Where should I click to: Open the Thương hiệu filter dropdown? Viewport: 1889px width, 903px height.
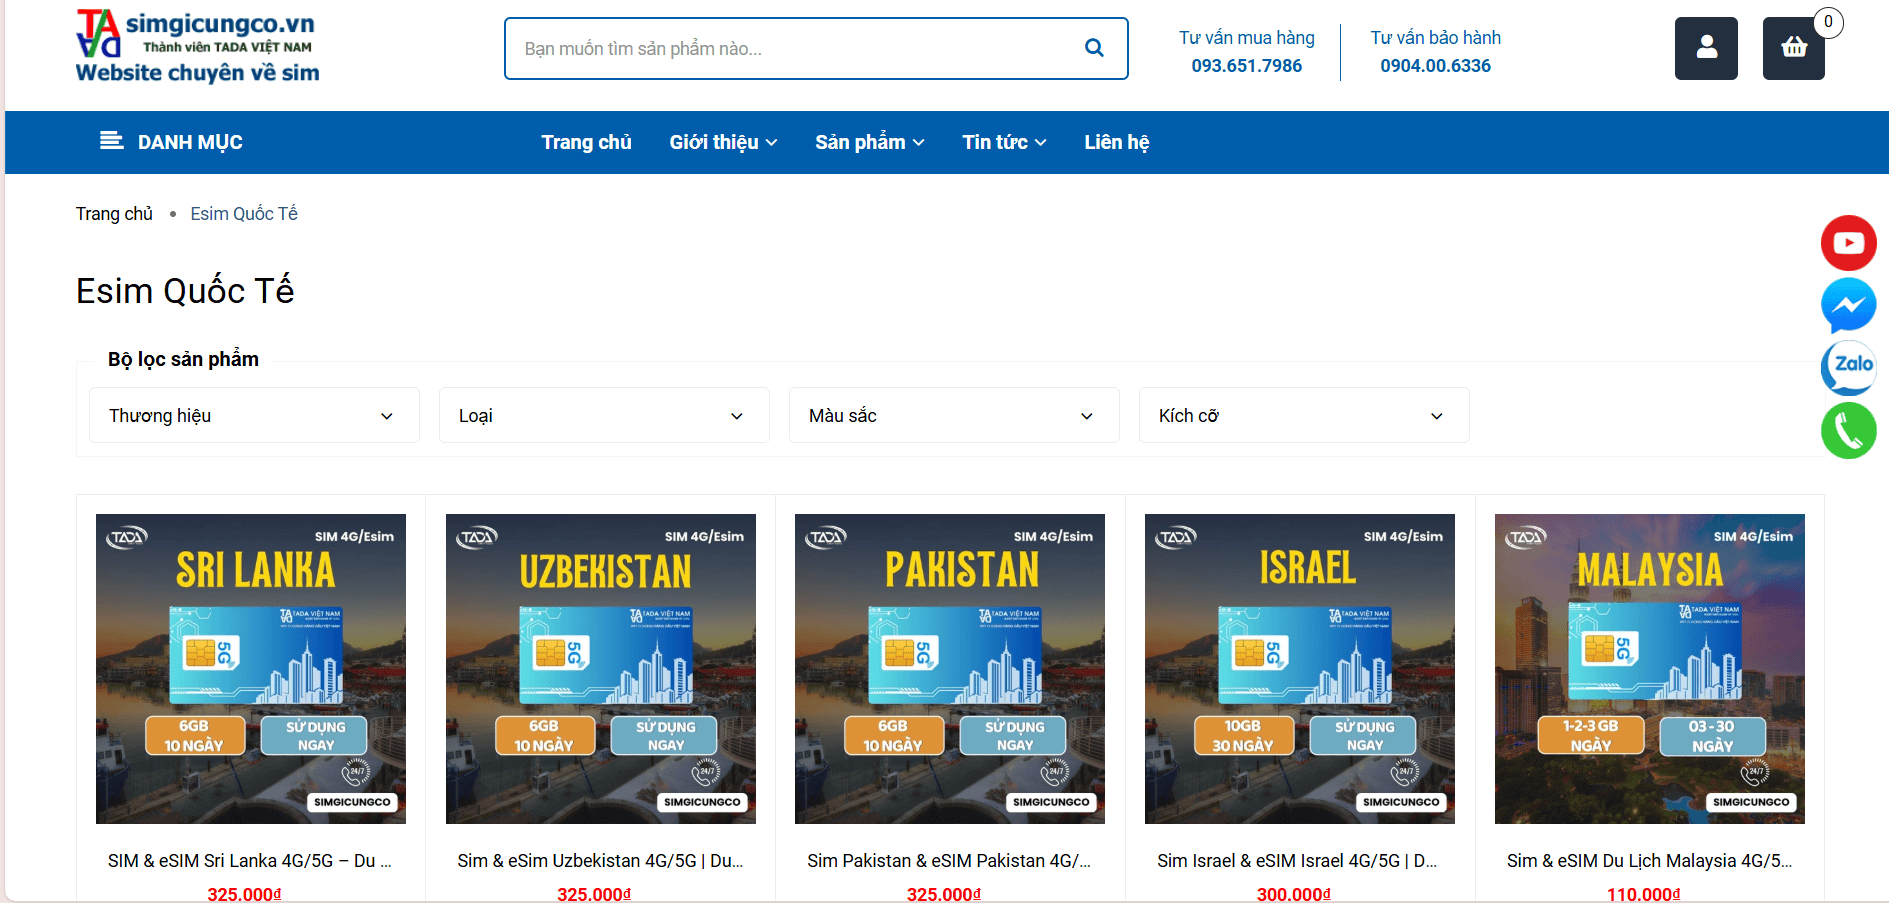[x=254, y=415]
